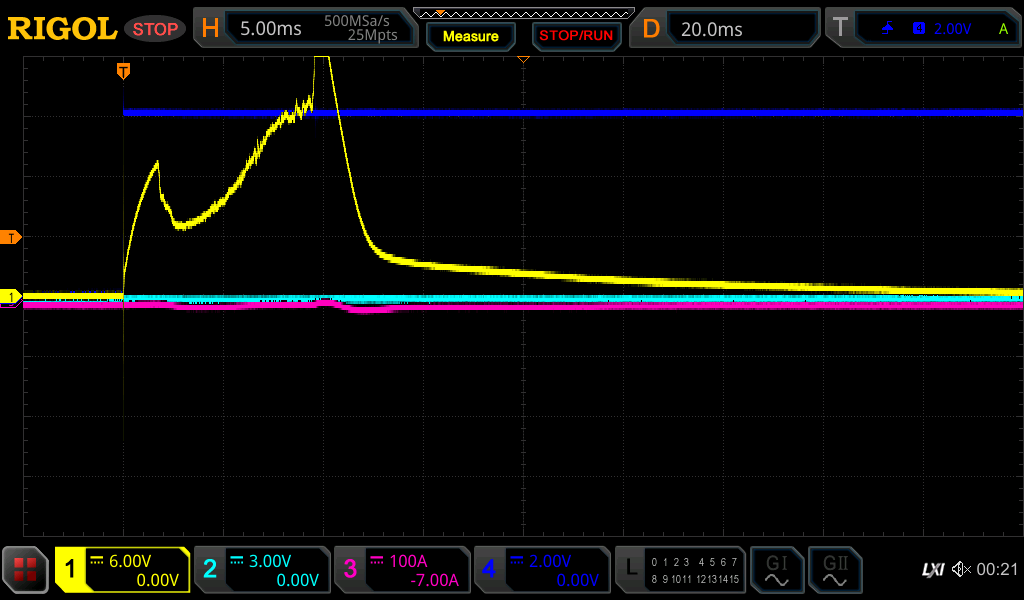Open the G II waveform generator

(835, 570)
